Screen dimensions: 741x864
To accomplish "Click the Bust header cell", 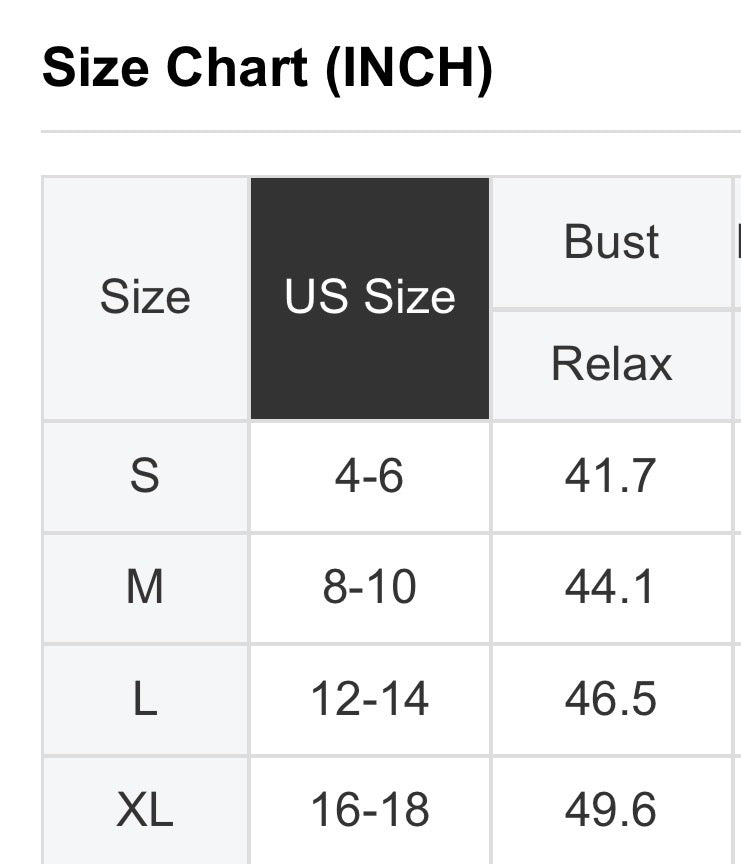I will pos(611,242).
